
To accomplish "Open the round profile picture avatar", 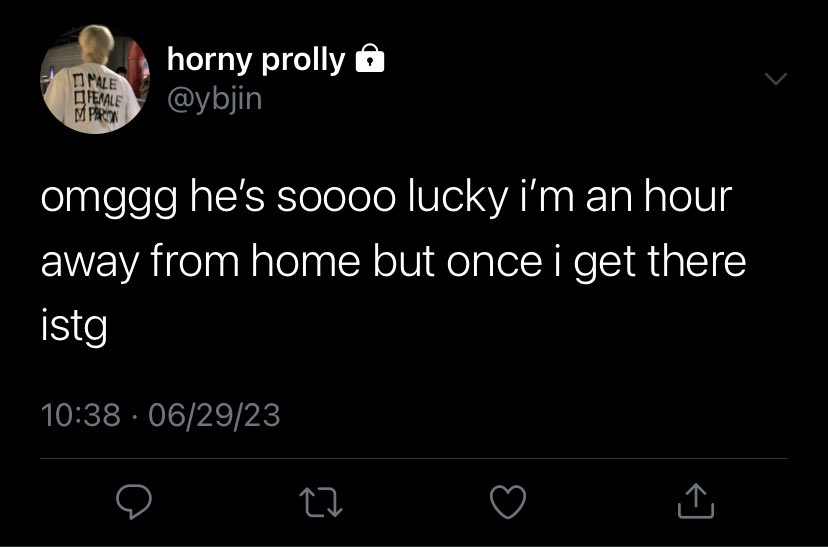I will coord(95,79).
